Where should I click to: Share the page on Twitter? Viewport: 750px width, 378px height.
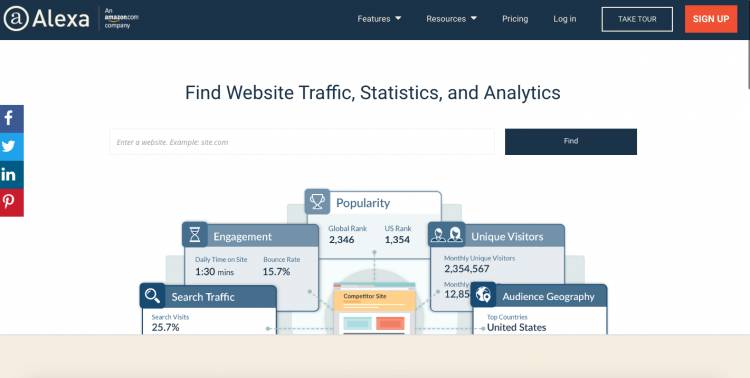(x=11, y=146)
